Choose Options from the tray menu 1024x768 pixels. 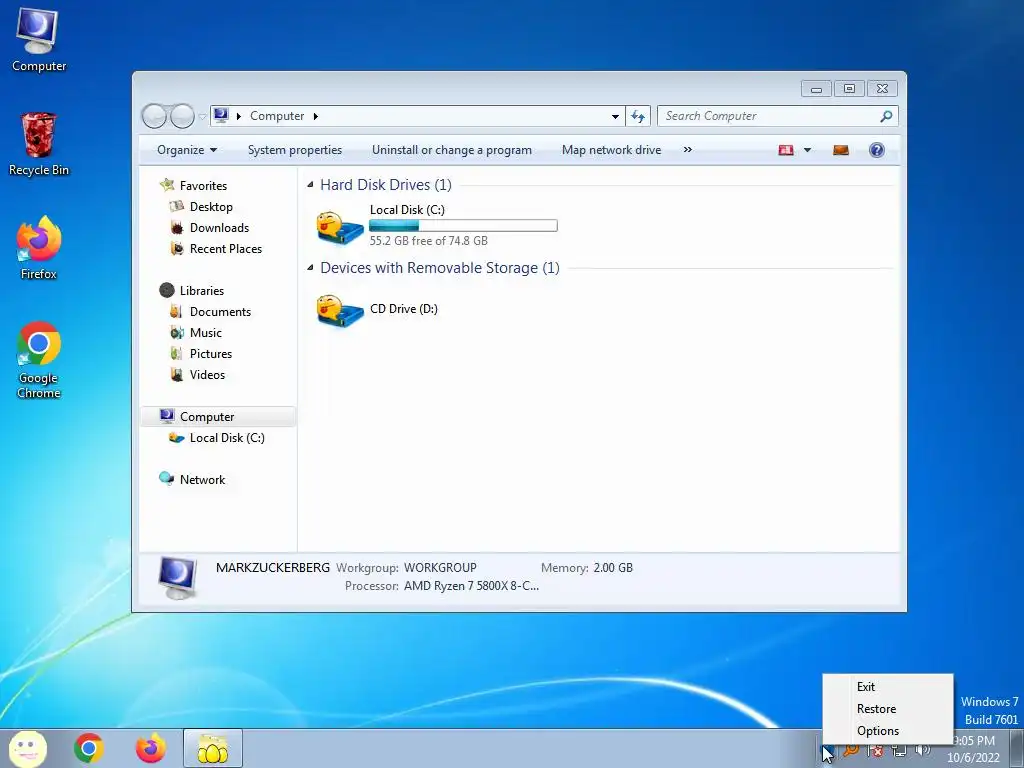coord(878,731)
